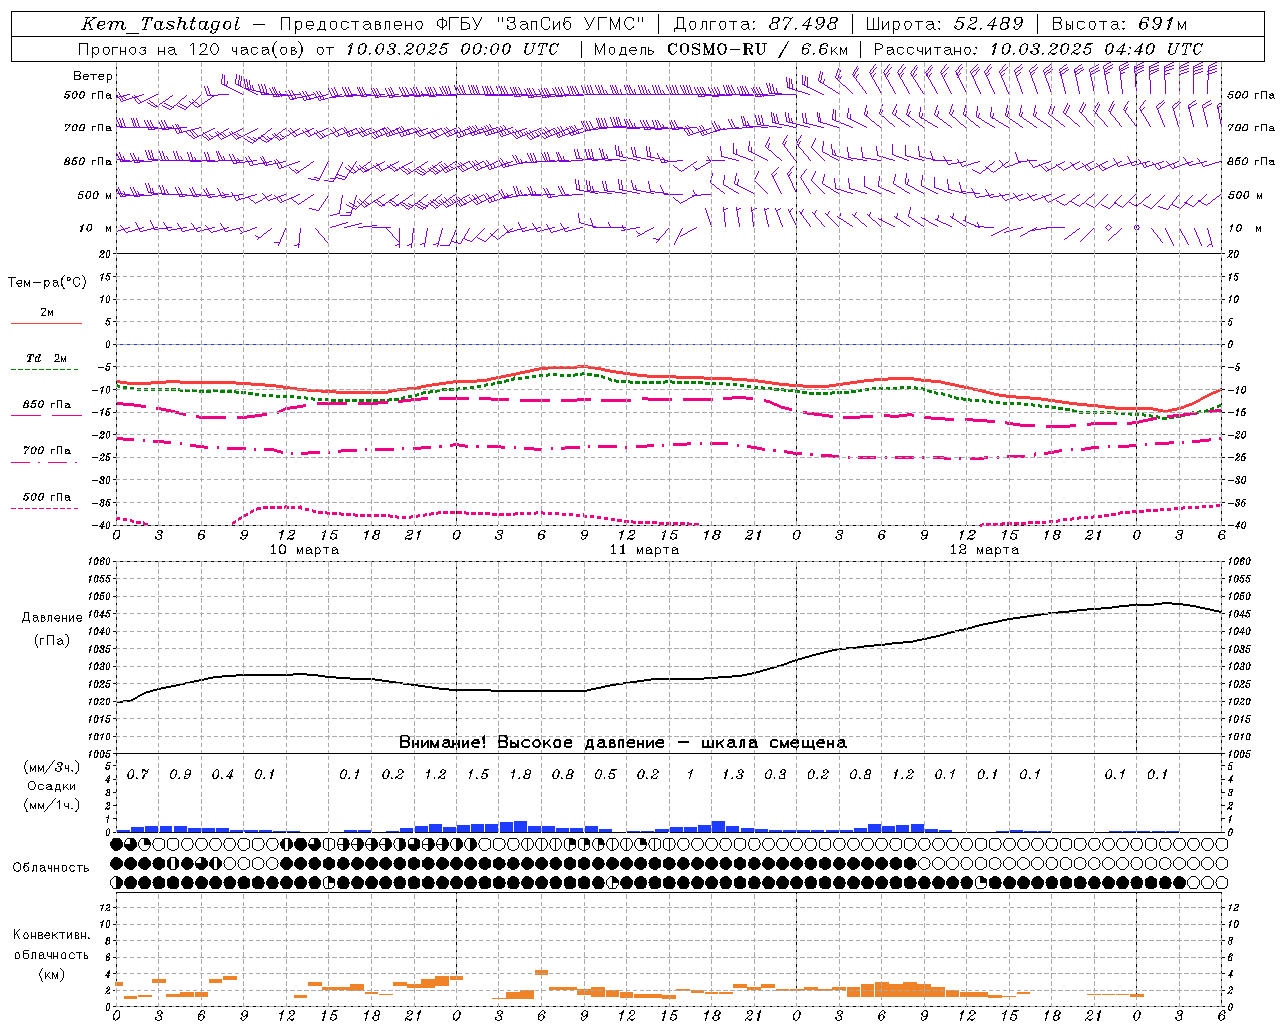Click the Долгота: 87.498 value

click(757, 24)
